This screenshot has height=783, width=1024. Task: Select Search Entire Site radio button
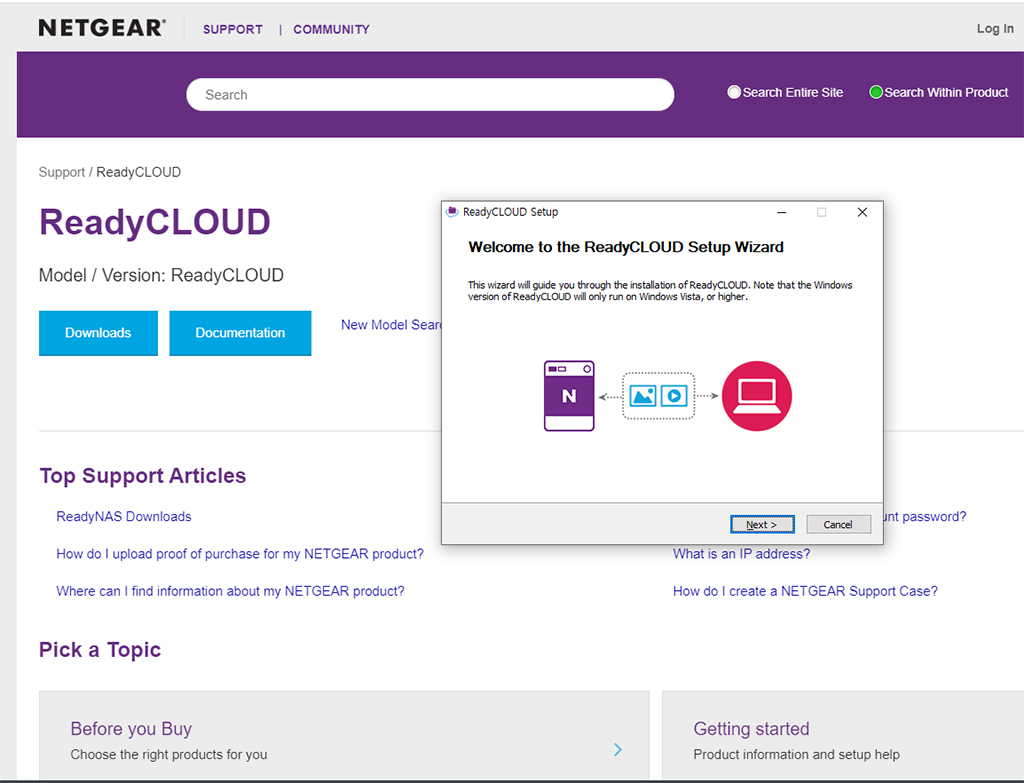pos(734,92)
